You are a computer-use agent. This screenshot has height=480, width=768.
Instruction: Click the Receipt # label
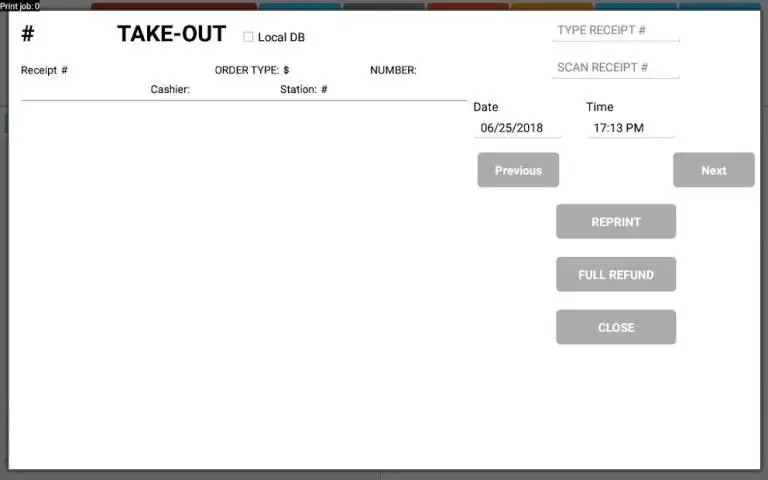tap(44, 70)
